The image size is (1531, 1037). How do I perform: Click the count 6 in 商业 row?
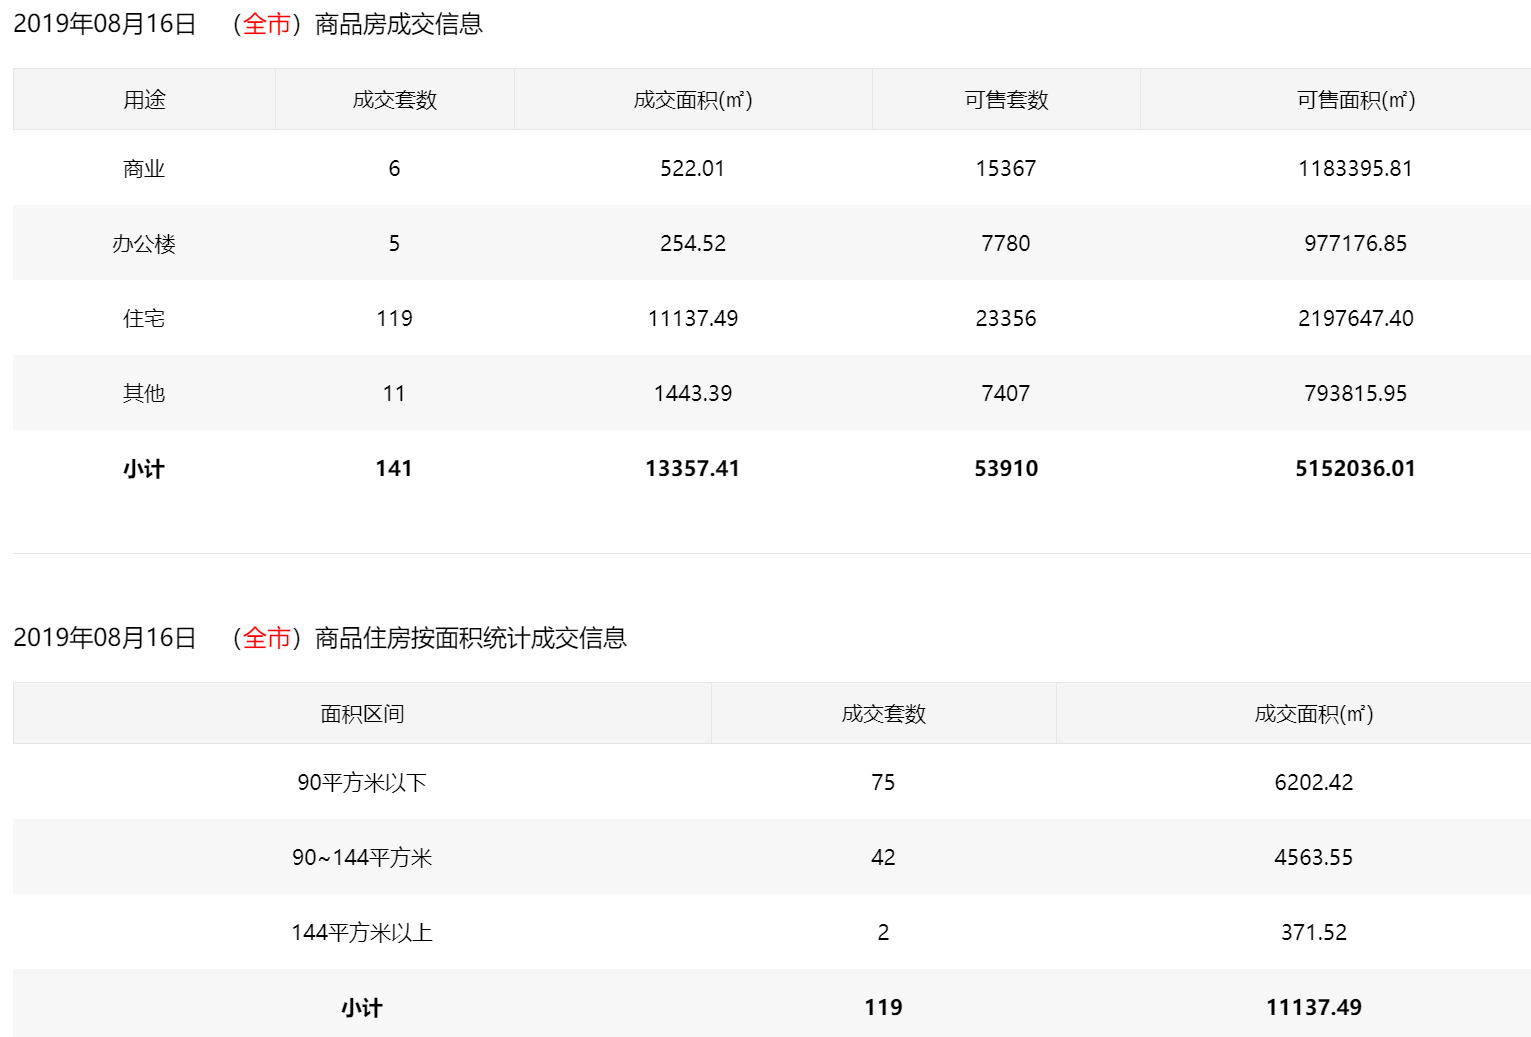tap(394, 168)
